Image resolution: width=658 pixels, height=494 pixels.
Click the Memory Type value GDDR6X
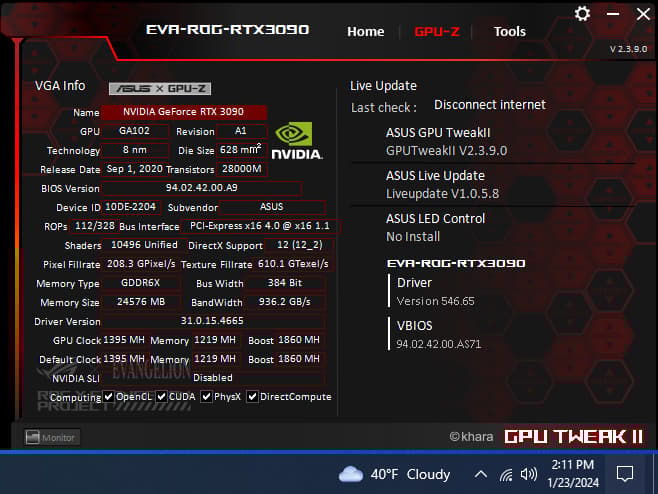click(x=141, y=283)
